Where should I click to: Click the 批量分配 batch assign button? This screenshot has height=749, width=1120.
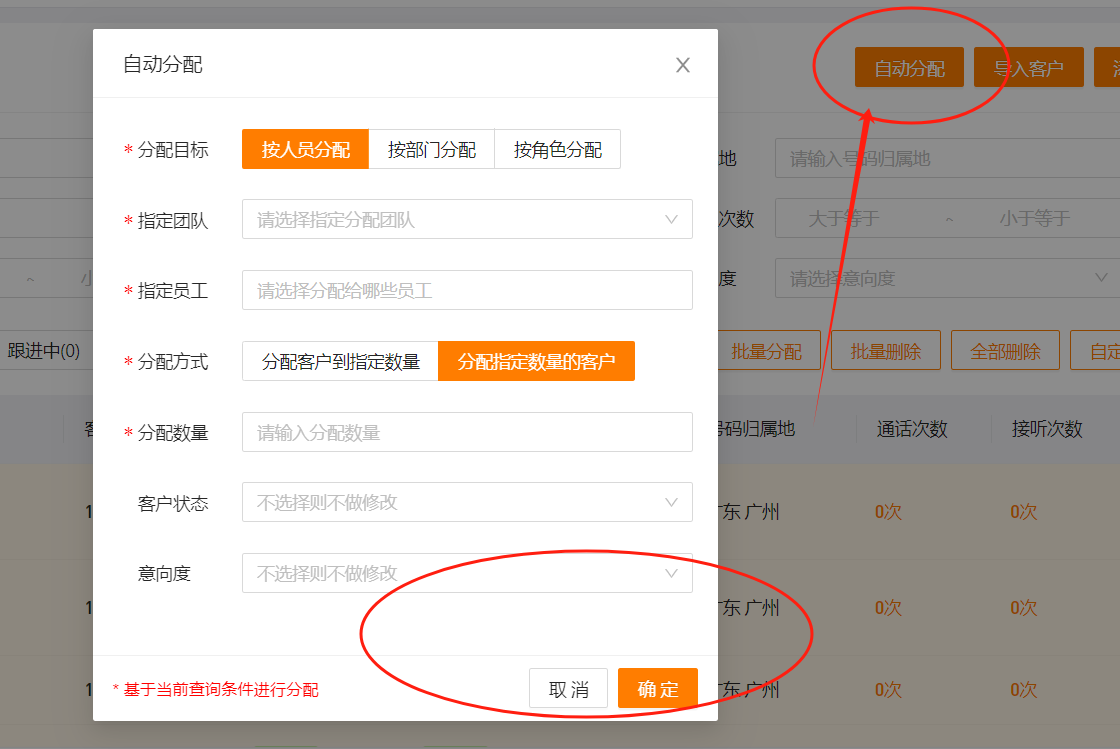pos(769,350)
